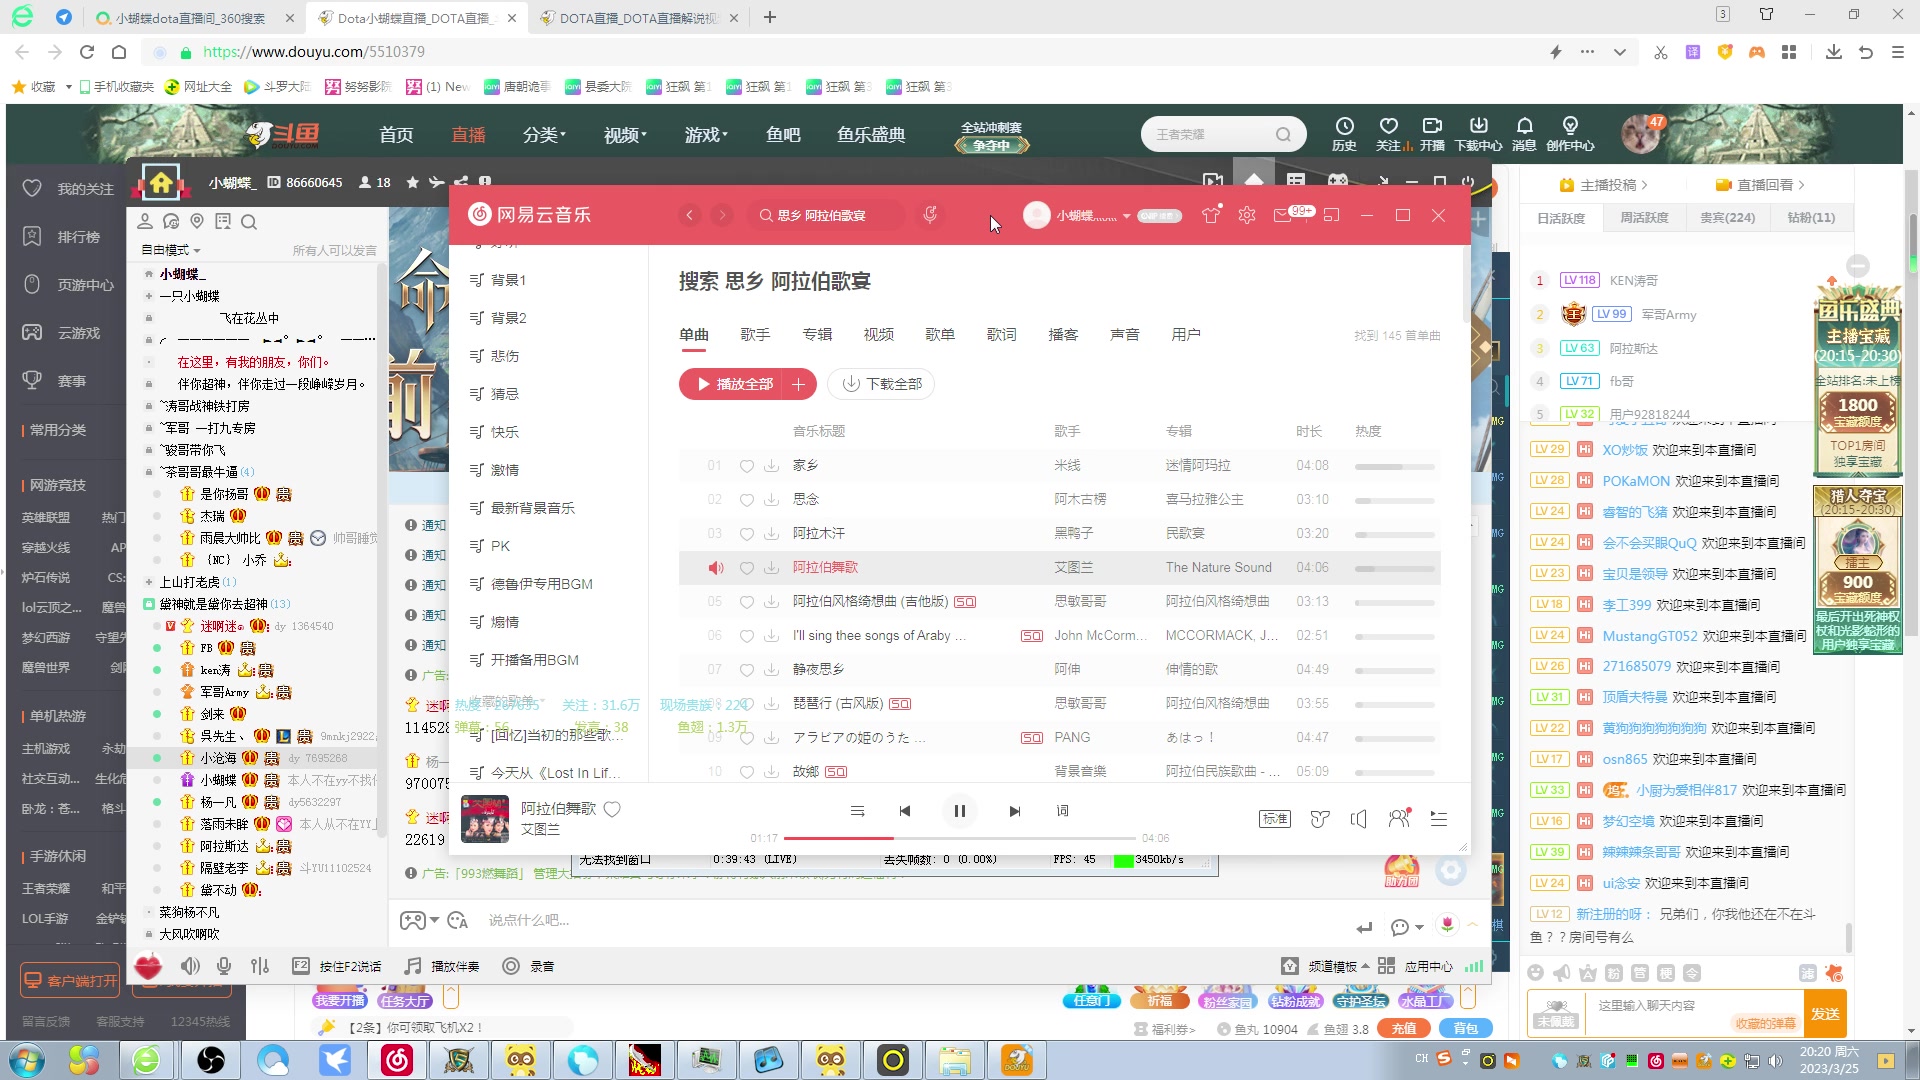
Task: Click 播放全部 play all button
Action: point(735,384)
